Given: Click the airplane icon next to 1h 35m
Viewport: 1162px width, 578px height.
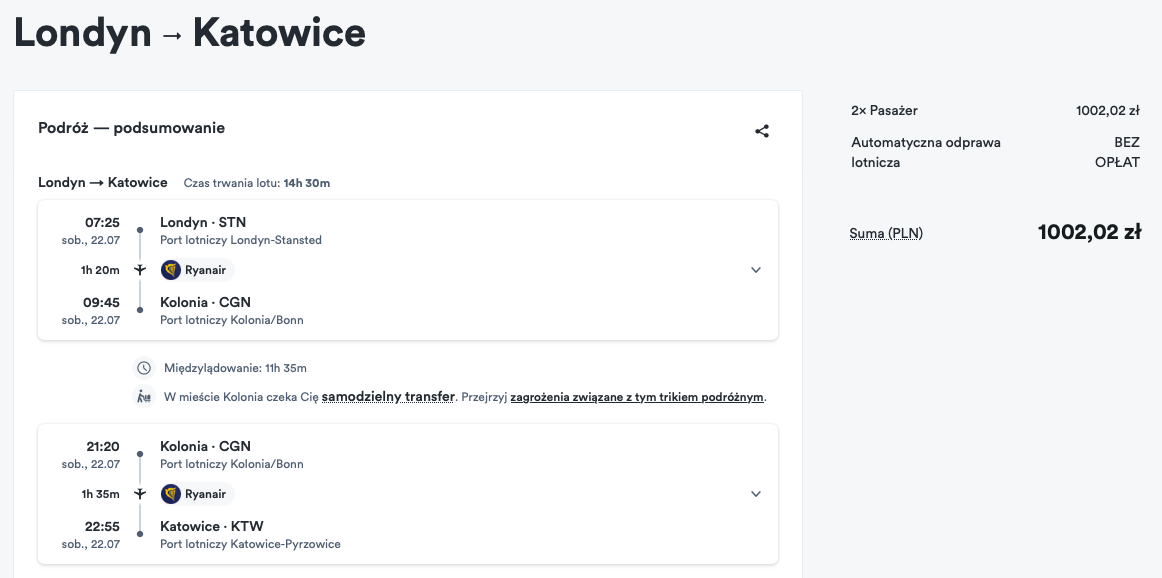Looking at the screenshot, I should 140,494.
